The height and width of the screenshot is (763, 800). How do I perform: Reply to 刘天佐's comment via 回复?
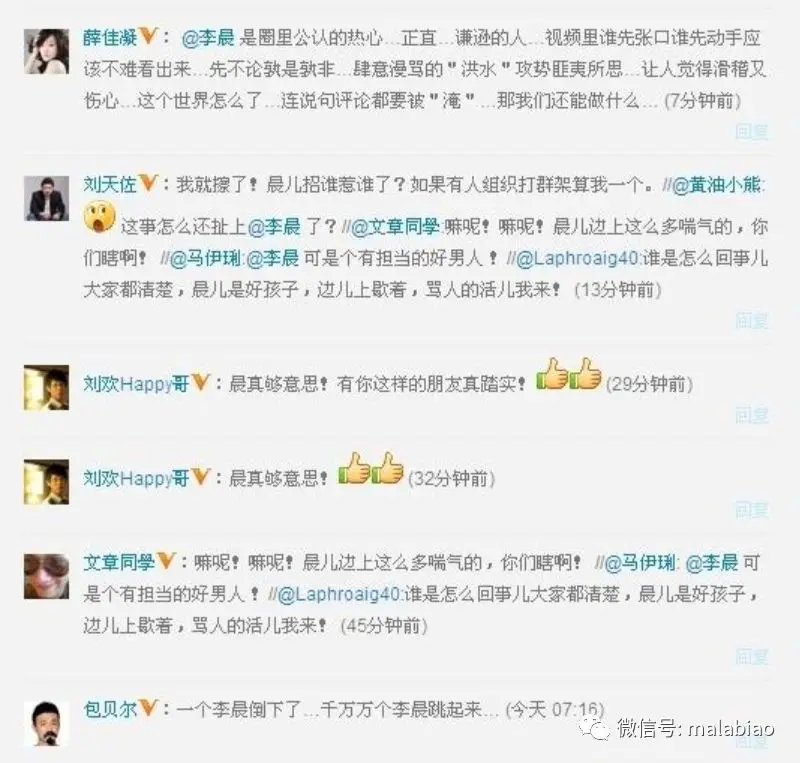coord(752,321)
